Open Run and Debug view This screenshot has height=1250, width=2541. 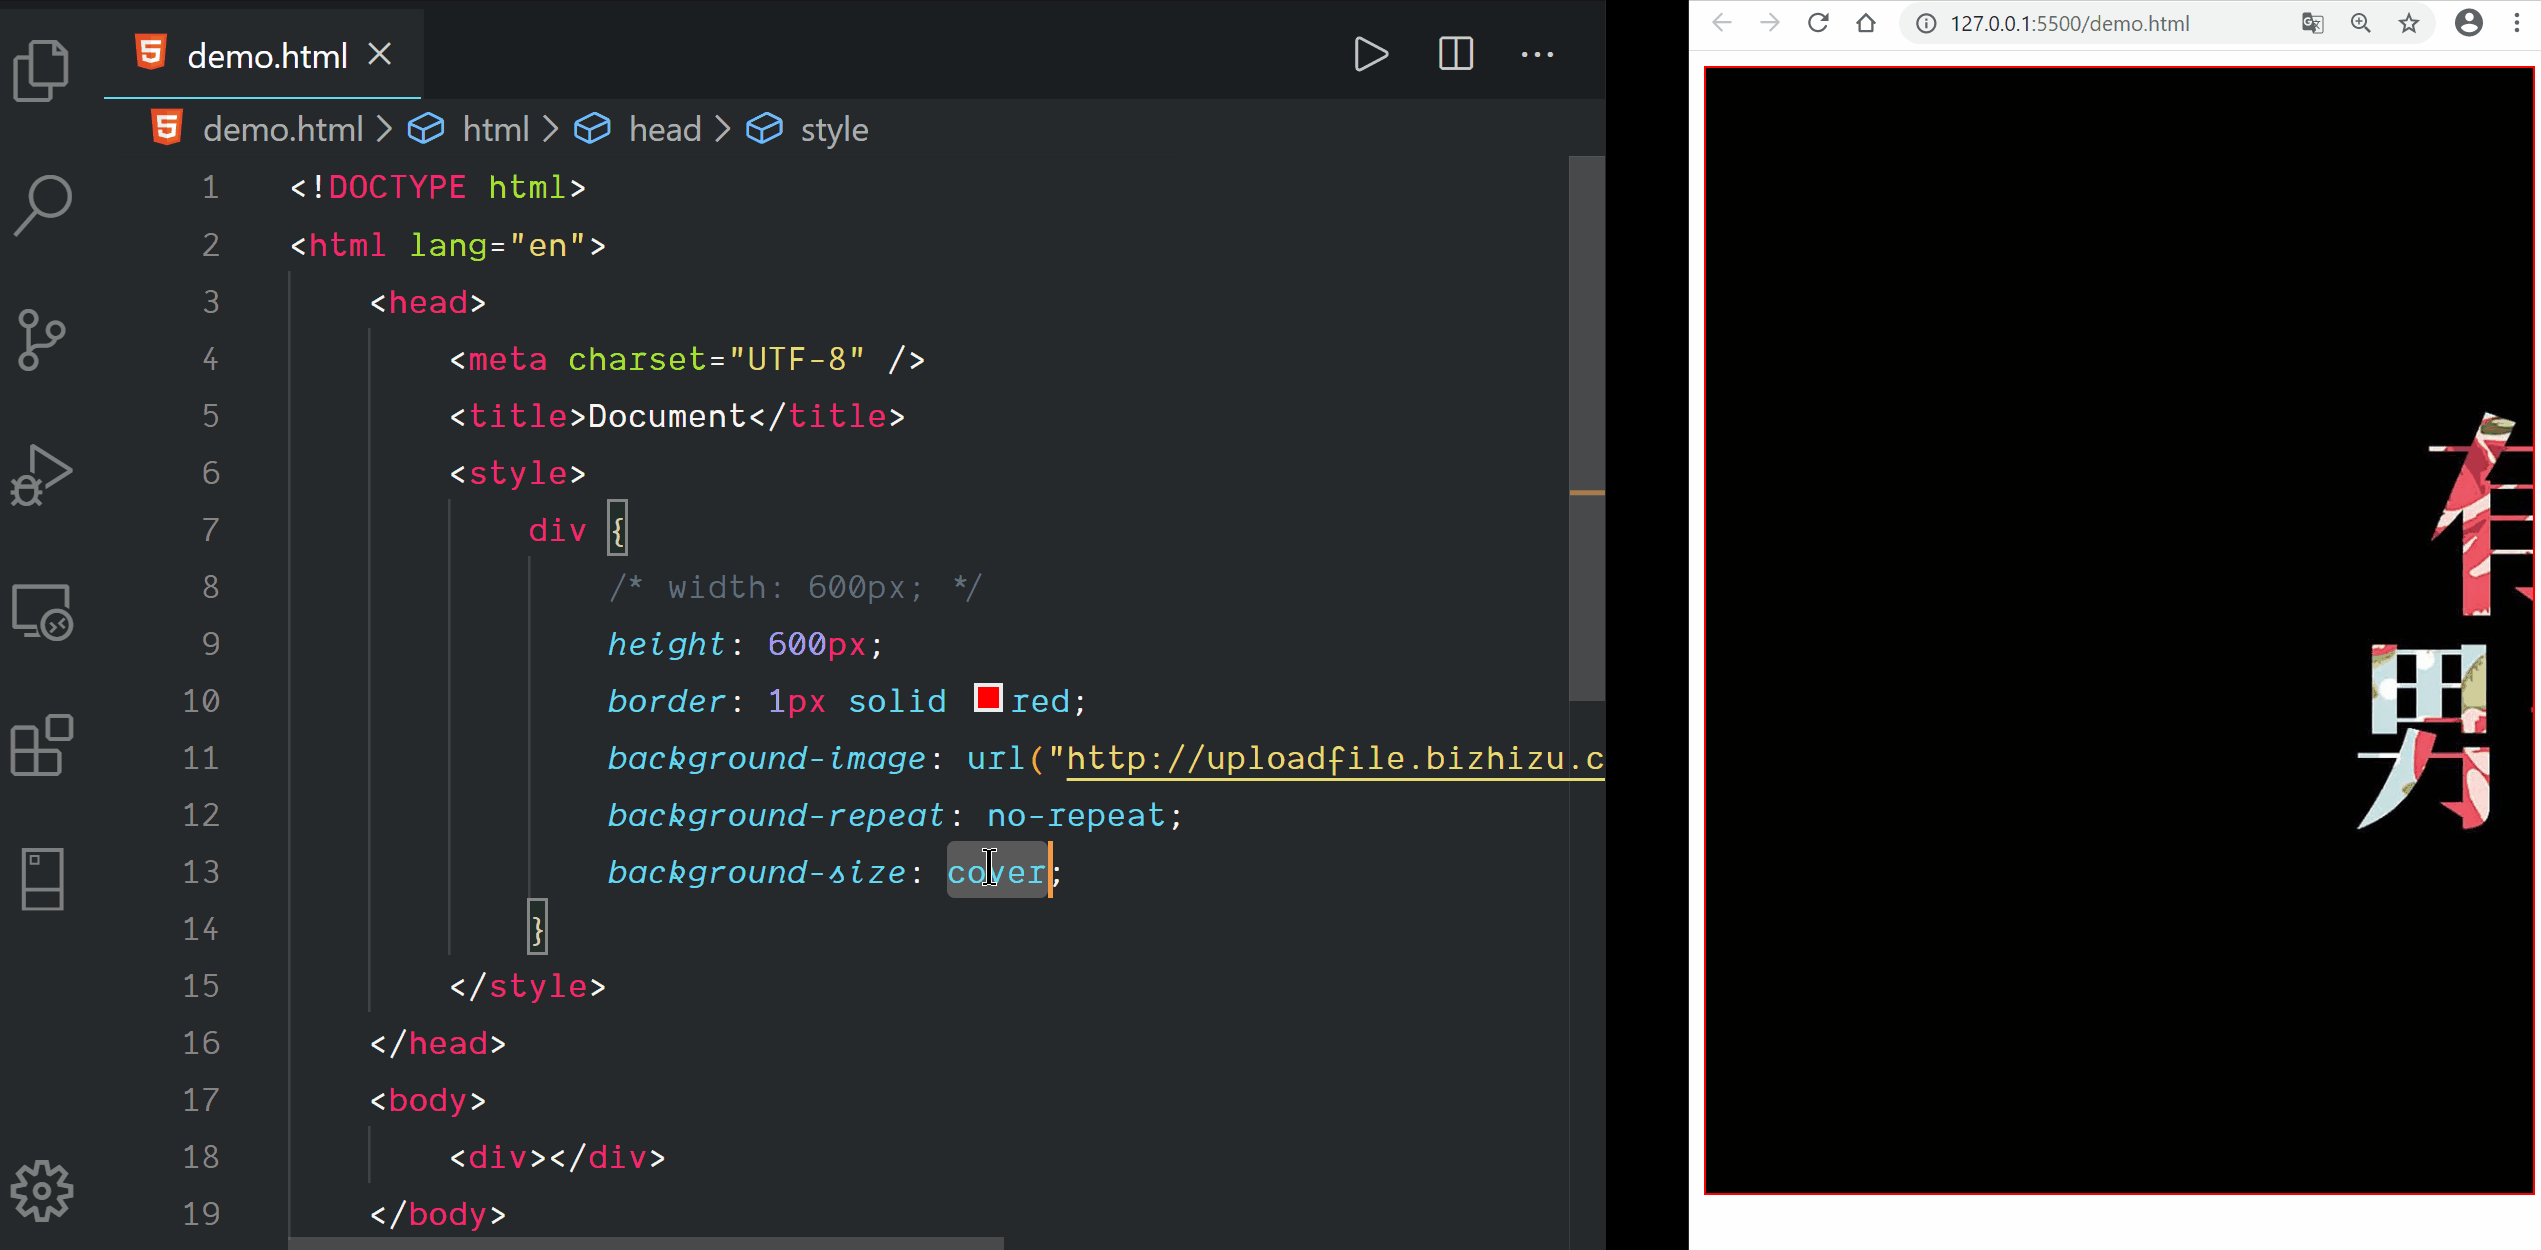click(41, 475)
